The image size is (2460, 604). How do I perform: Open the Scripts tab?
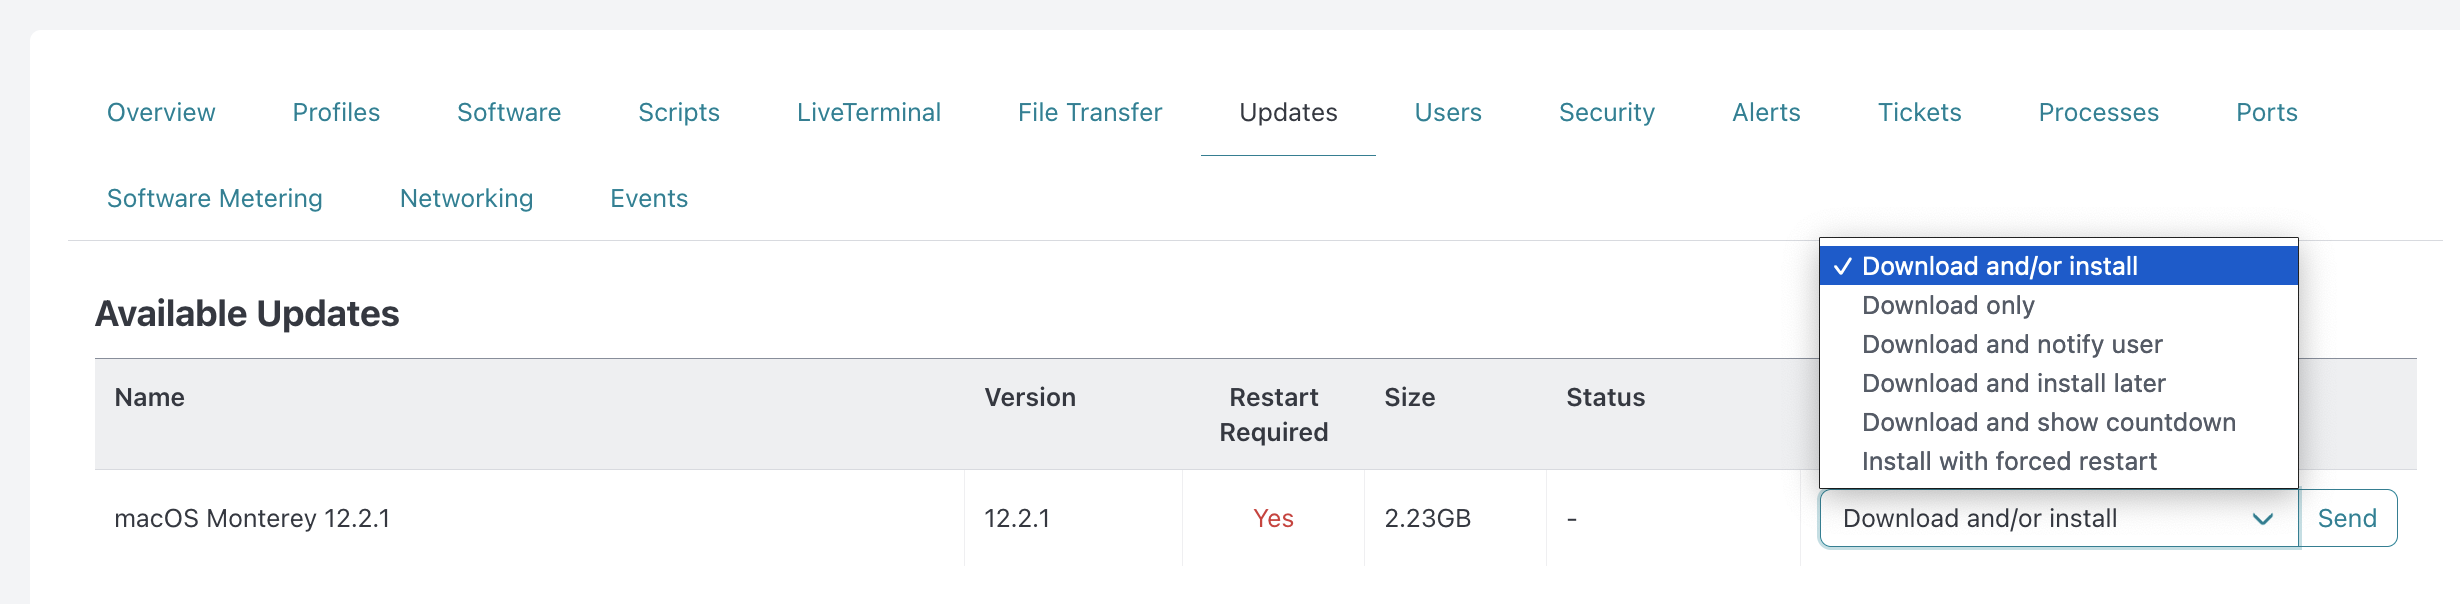(679, 113)
